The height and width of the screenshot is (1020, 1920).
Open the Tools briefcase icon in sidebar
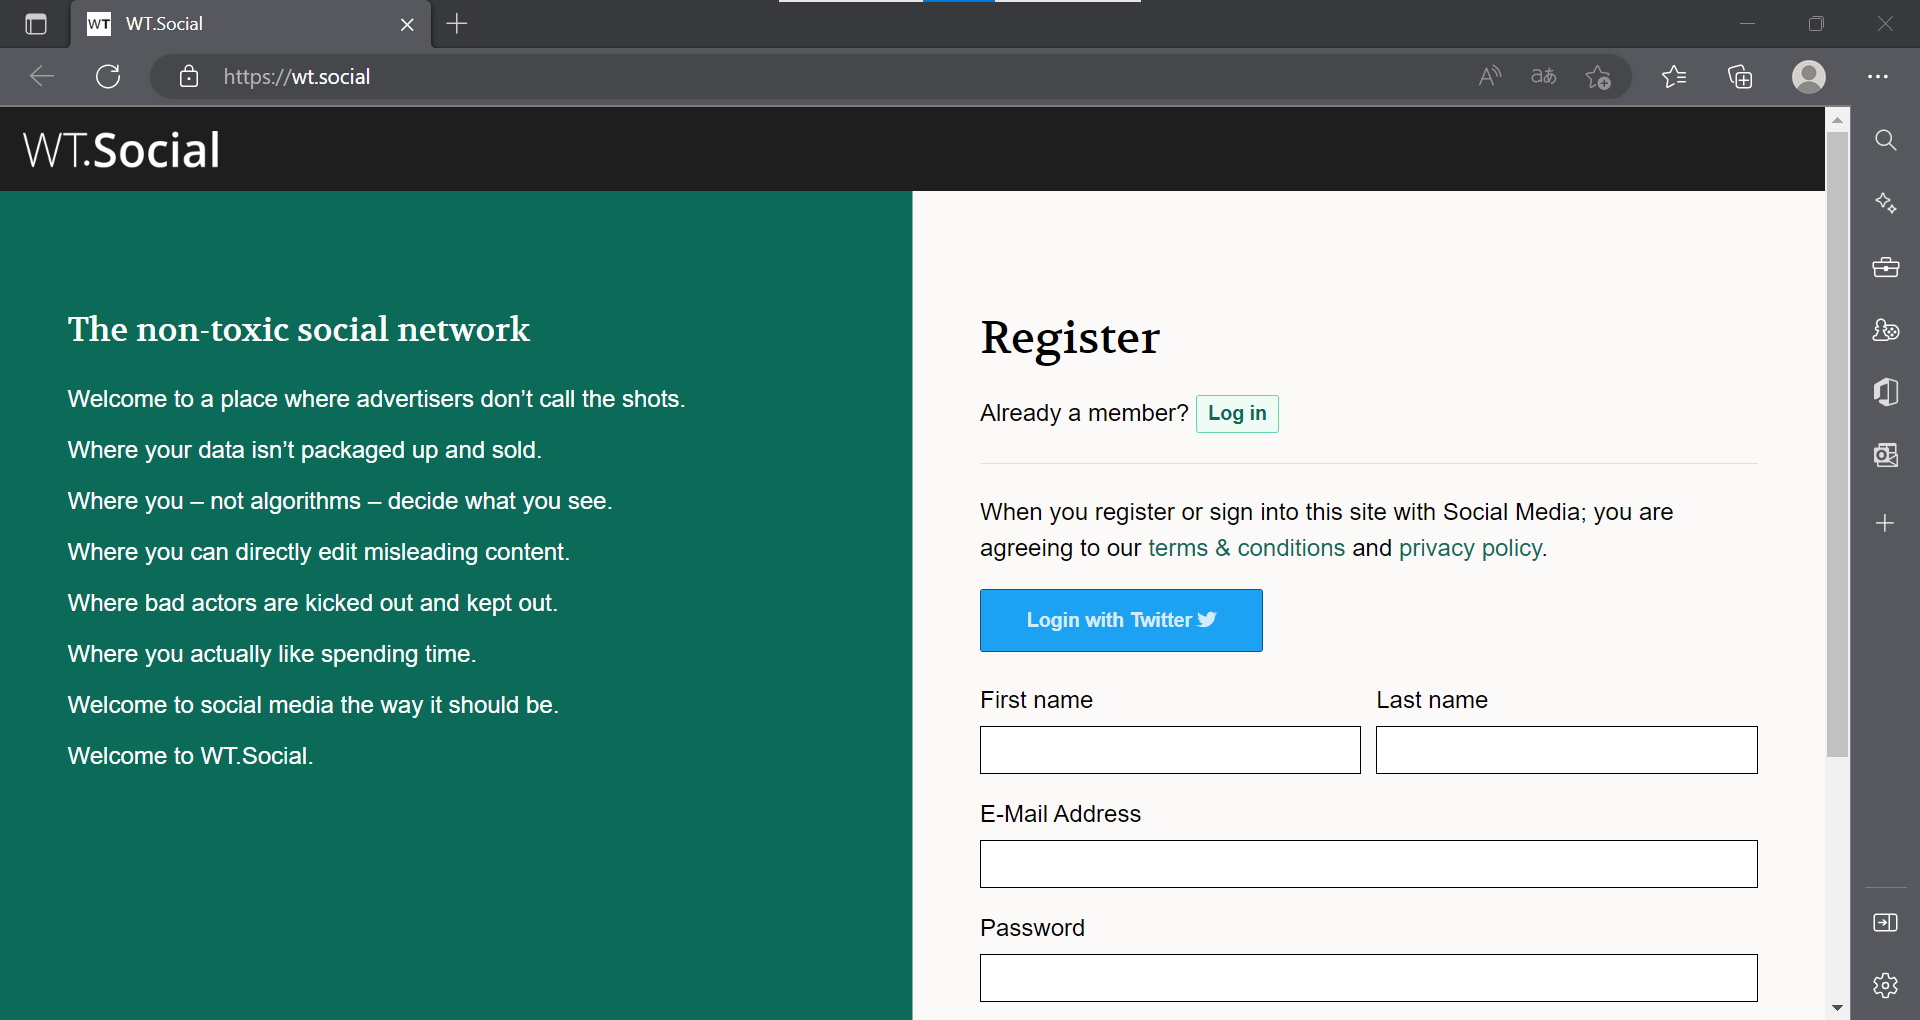tap(1886, 267)
